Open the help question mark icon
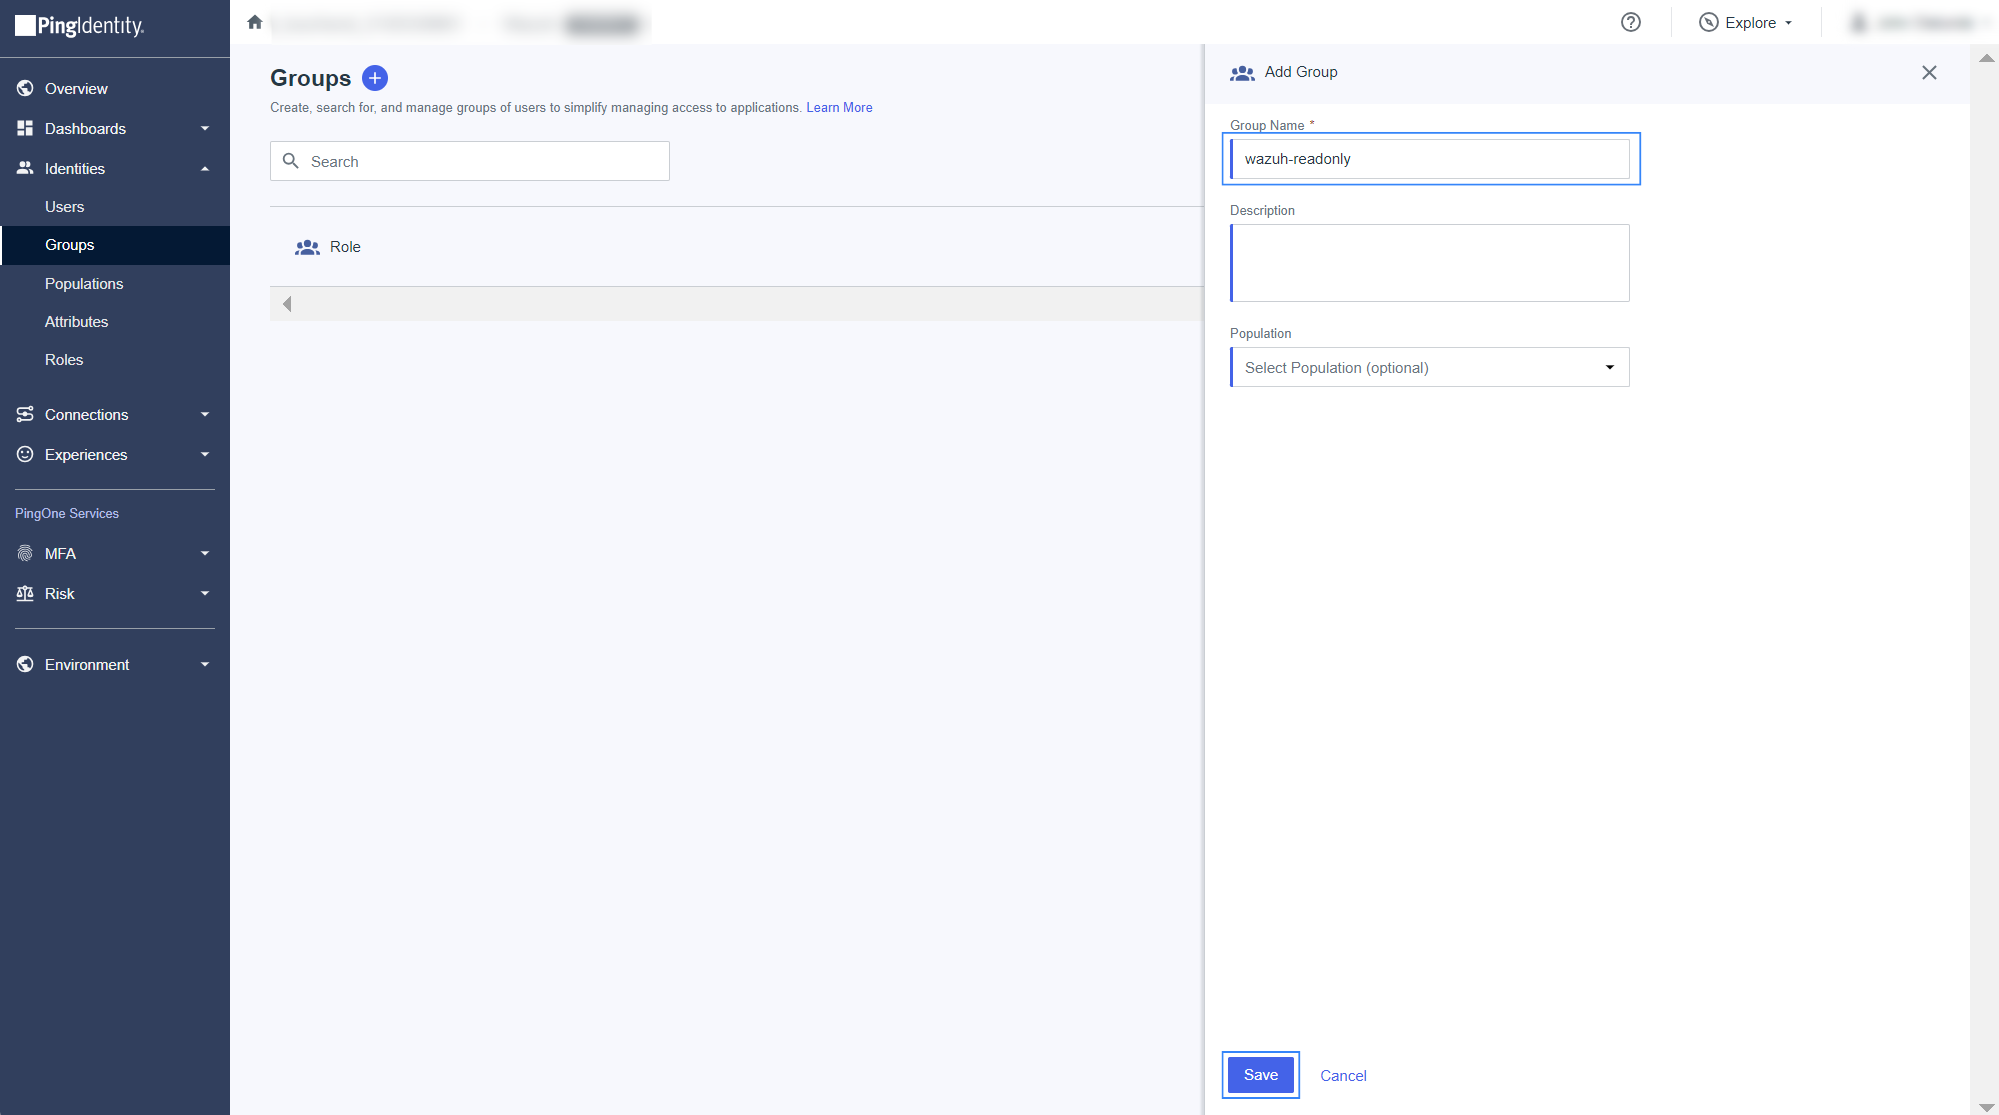Viewport: 1999px width, 1115px height. point(1631,22)
